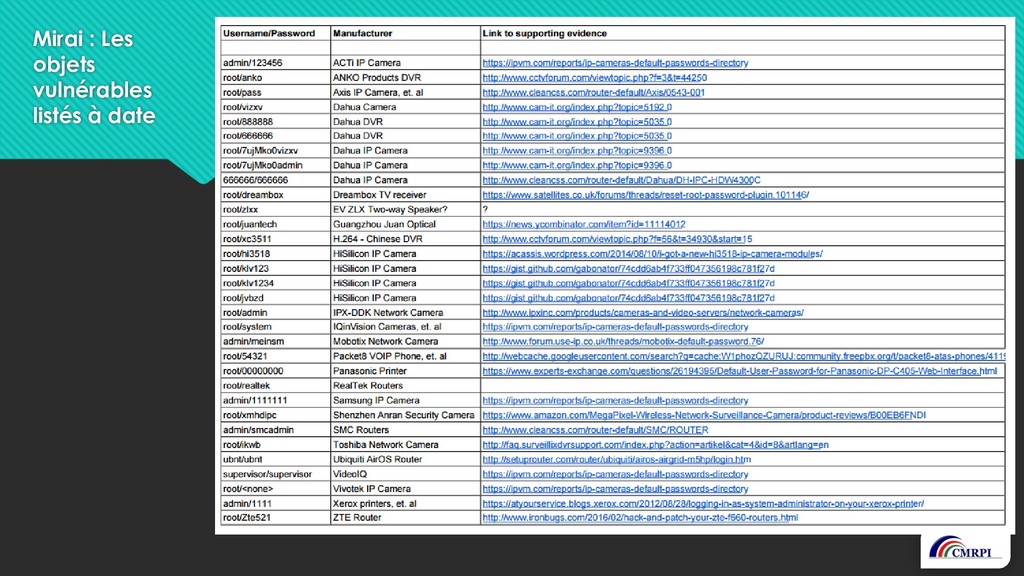Click the CMRPI logo

coord(965,550)
